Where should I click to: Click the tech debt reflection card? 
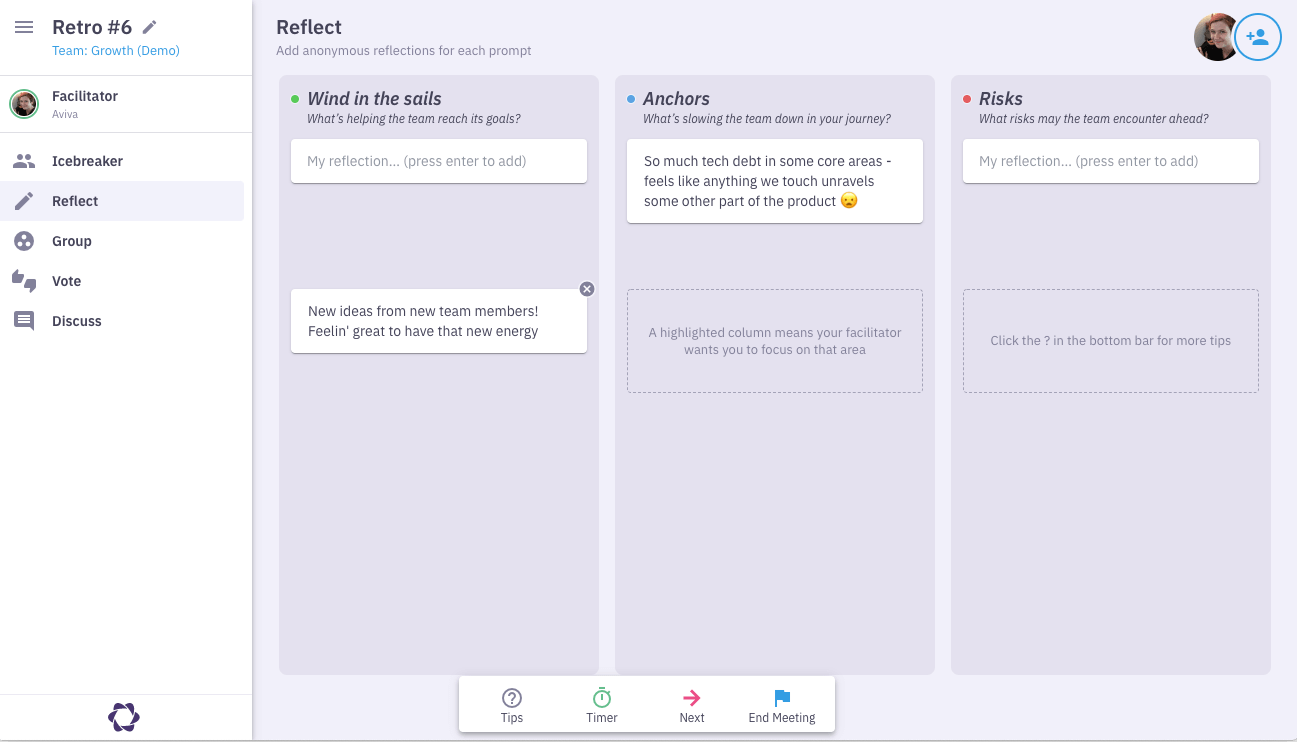(x=774, y=181)
